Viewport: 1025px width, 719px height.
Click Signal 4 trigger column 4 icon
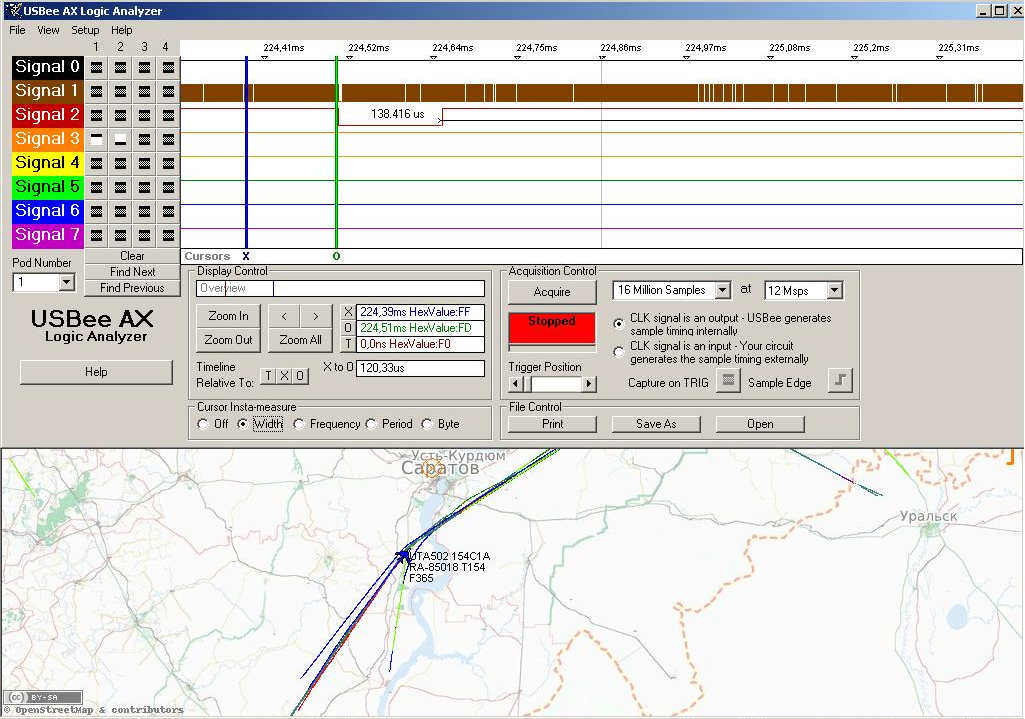(168, 163)
